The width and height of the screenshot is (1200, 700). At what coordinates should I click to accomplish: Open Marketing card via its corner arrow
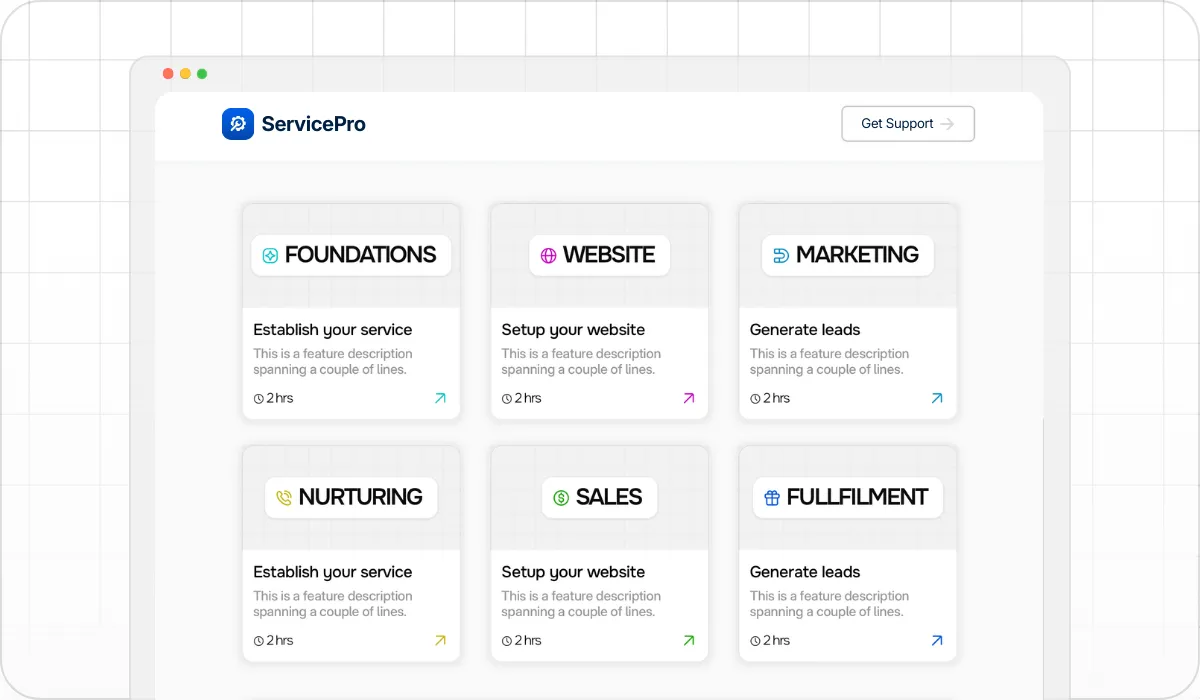937,398
